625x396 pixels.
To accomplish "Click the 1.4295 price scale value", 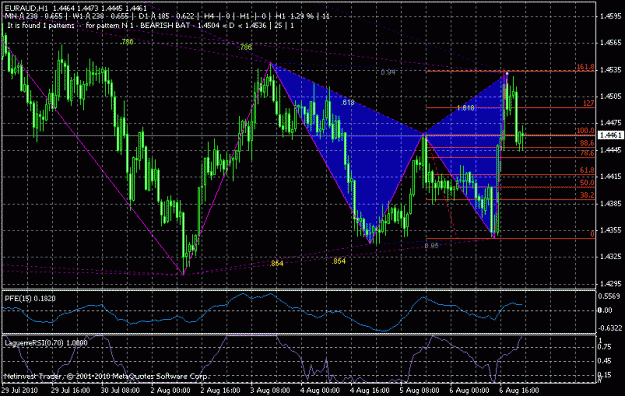I will pyautogui.click(x=610, y=284).
